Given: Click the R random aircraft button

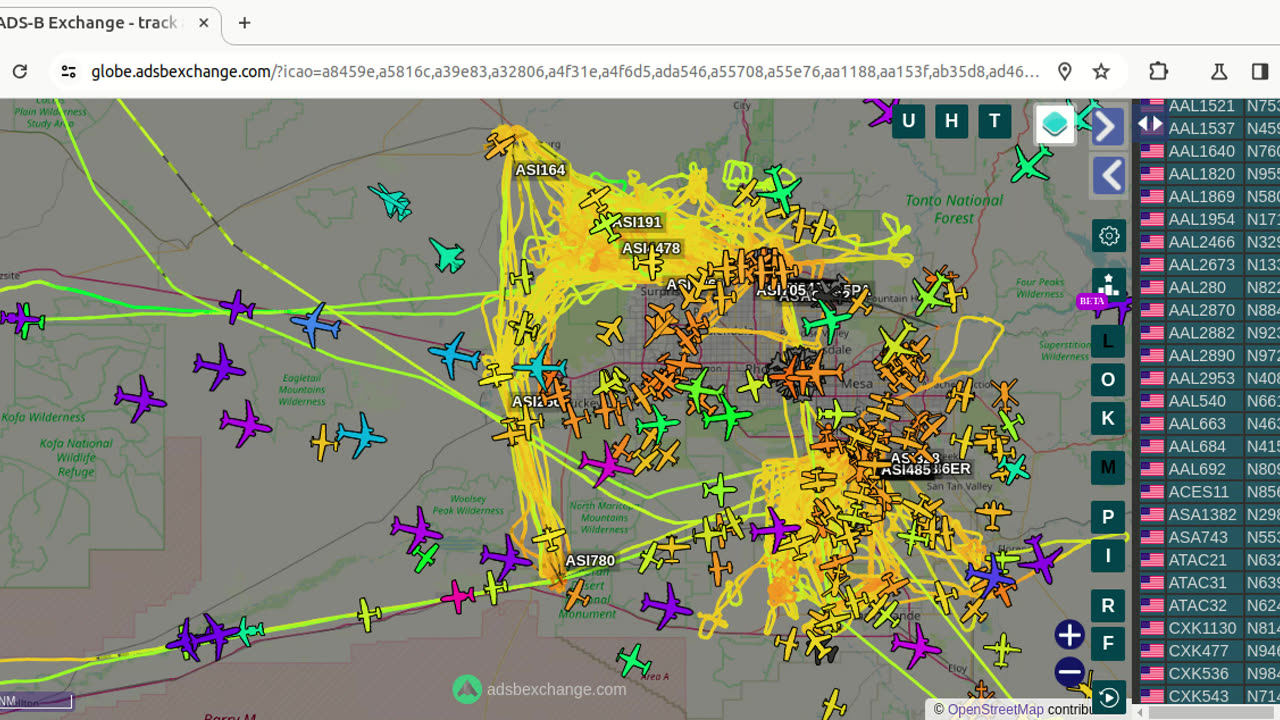Looking at the screenshot, I should [x=1107, y=605].
